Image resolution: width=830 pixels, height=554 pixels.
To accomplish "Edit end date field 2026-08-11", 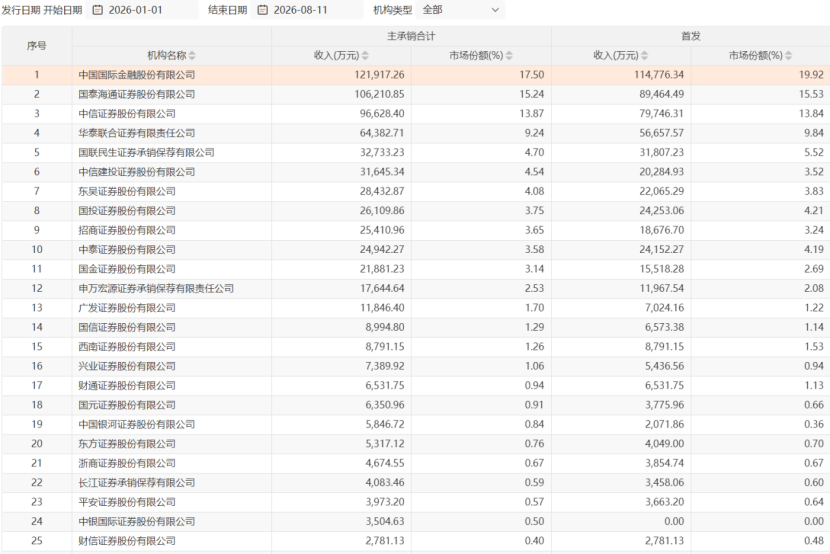I will (x=307, y=10).
